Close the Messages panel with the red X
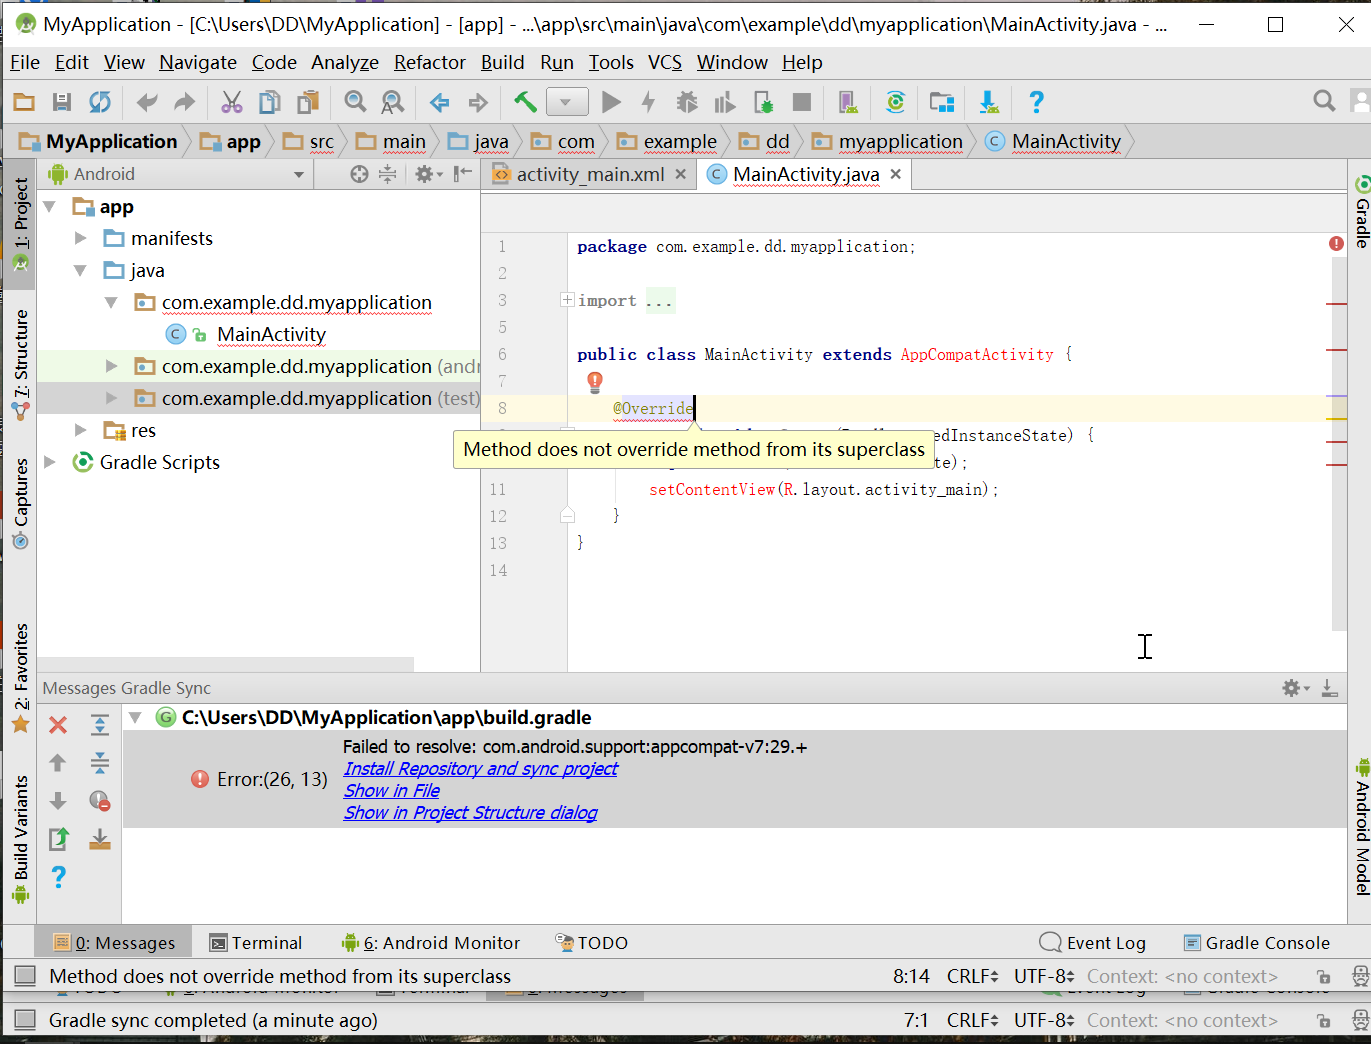This screenshot has height=1044, width=1371. 58,725
